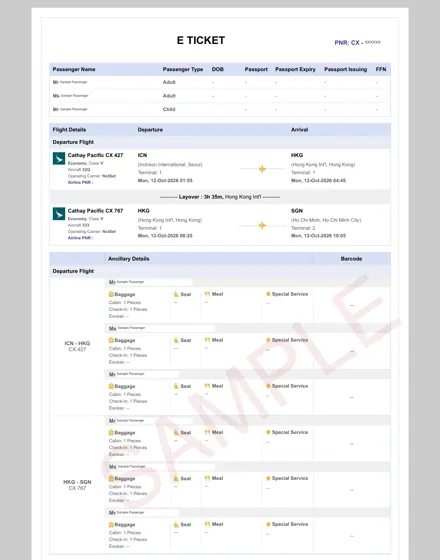Viewport: 440px width, 560px height.
Task: Open the Airline PNR link under CX 427
Action: pyautogui.click(x=80, y=182)
